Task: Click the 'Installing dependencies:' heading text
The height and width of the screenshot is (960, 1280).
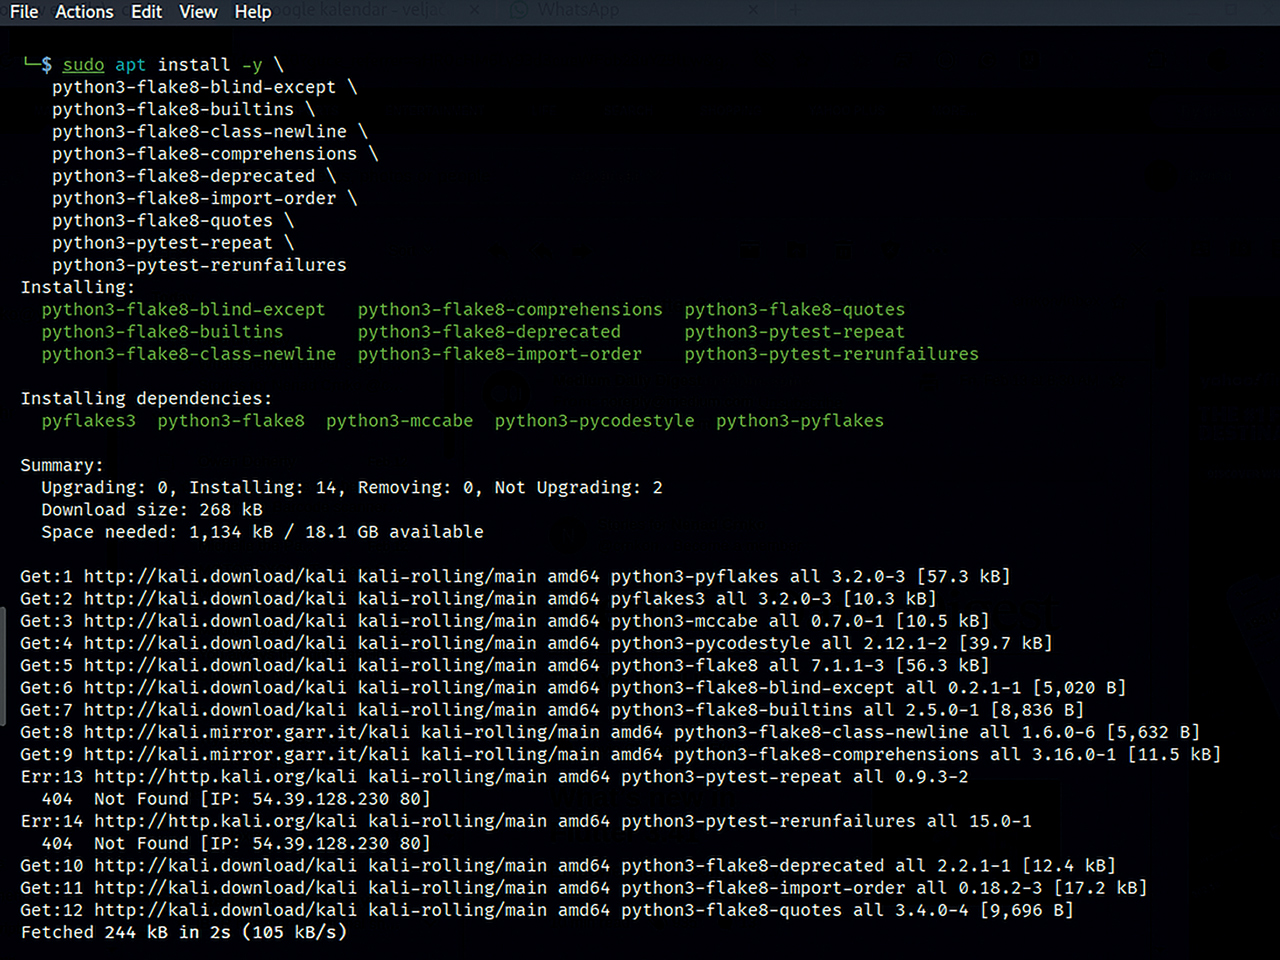Action: point(146,399)
